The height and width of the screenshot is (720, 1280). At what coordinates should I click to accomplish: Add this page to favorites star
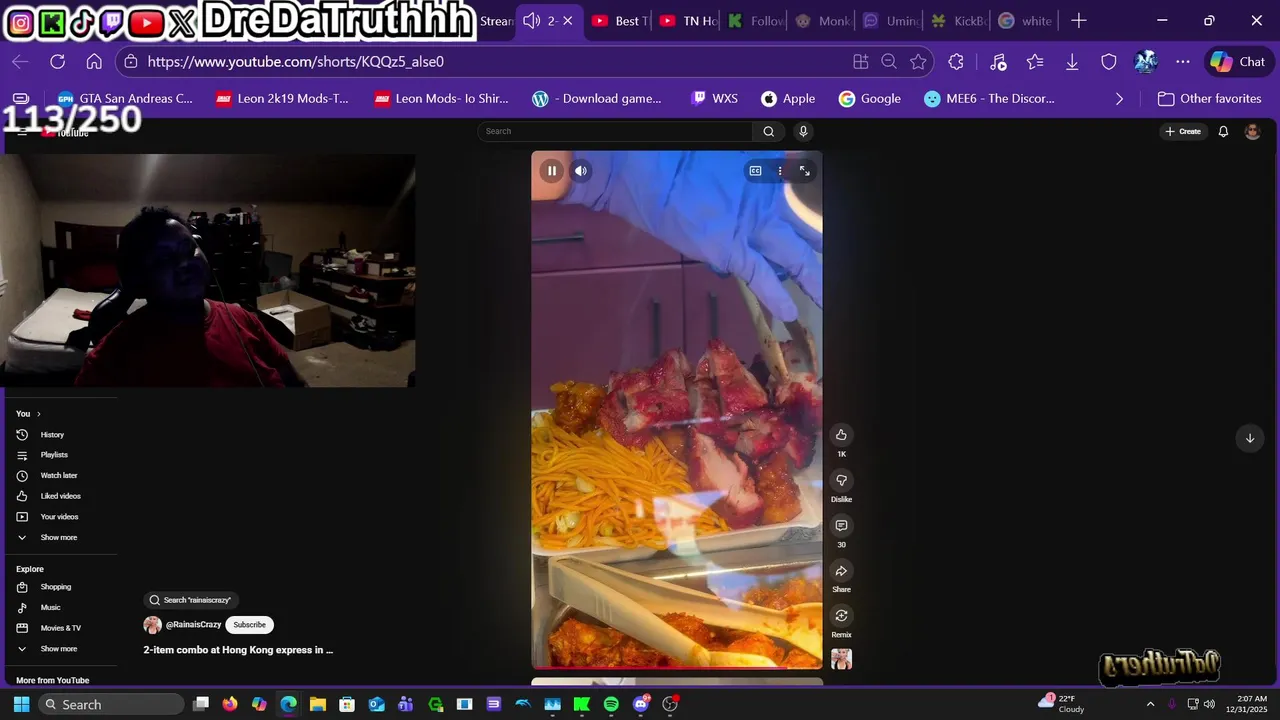click(x=918, y=62)
